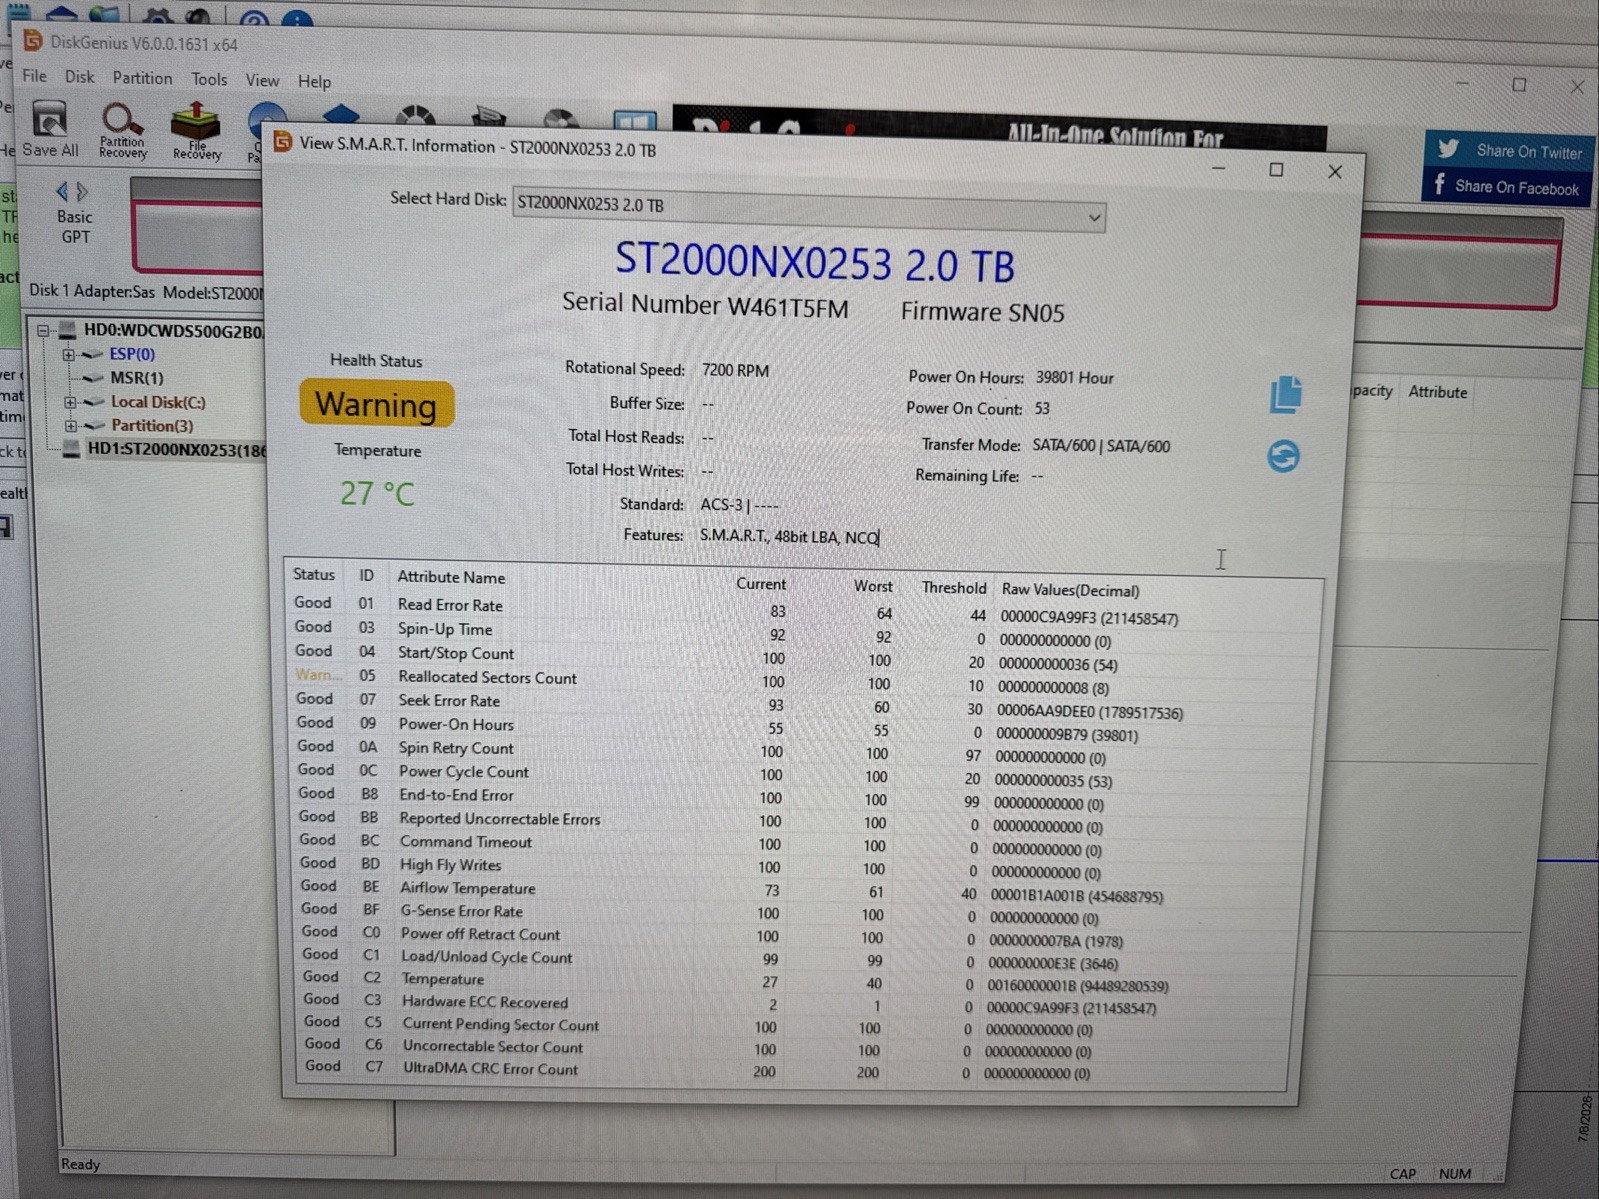Select the UltraDMA CRC Error Count row
Image resolution: width=1599 pixels, height=1199 pixels.
[x=795, y=1070]
